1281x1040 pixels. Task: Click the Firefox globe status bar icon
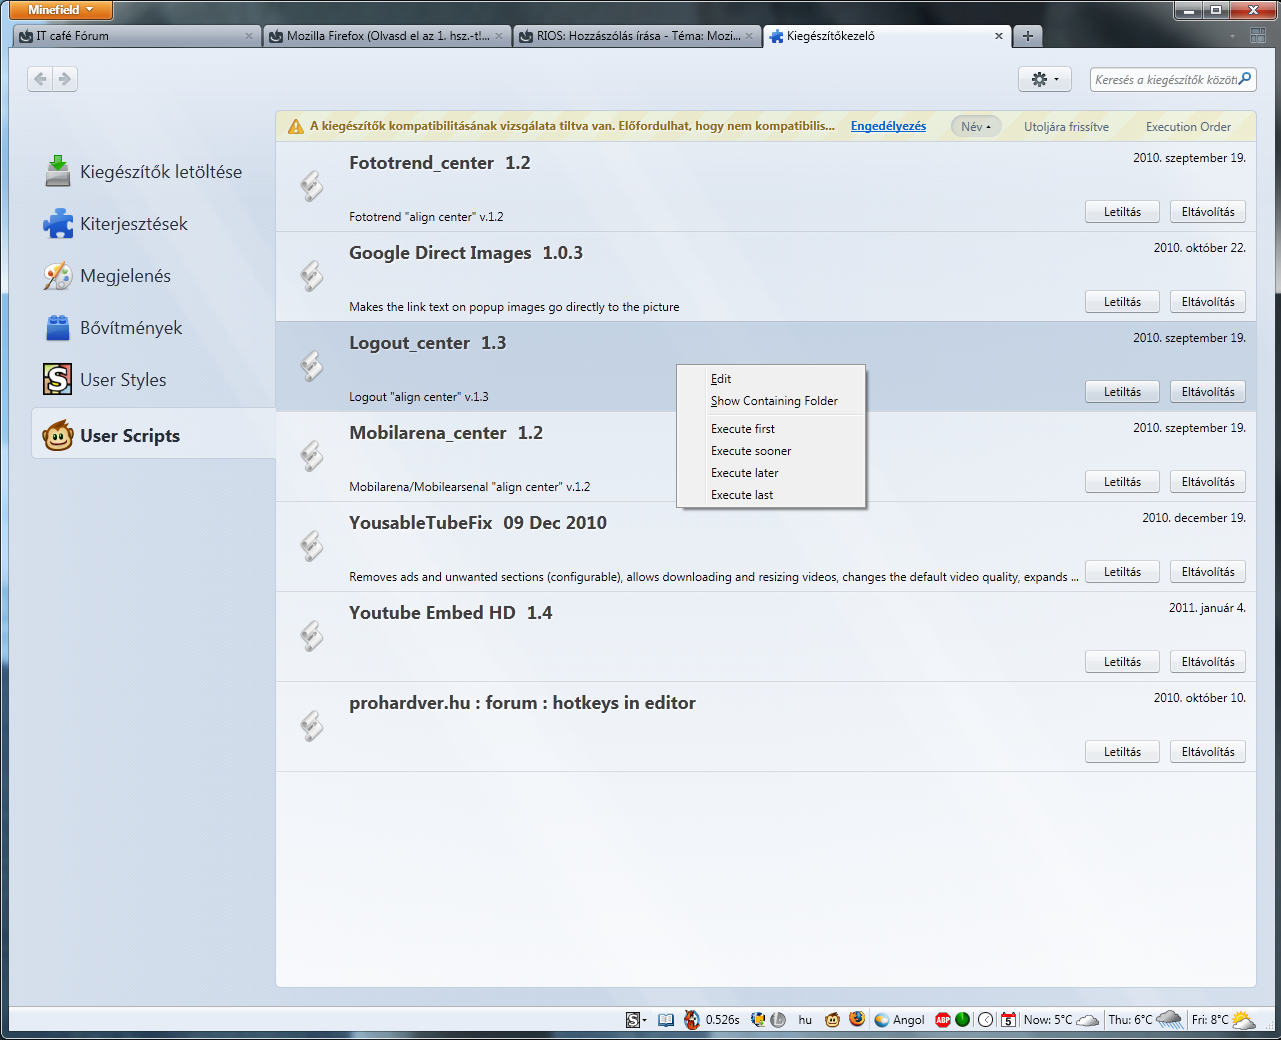[x=857, y=1019]
